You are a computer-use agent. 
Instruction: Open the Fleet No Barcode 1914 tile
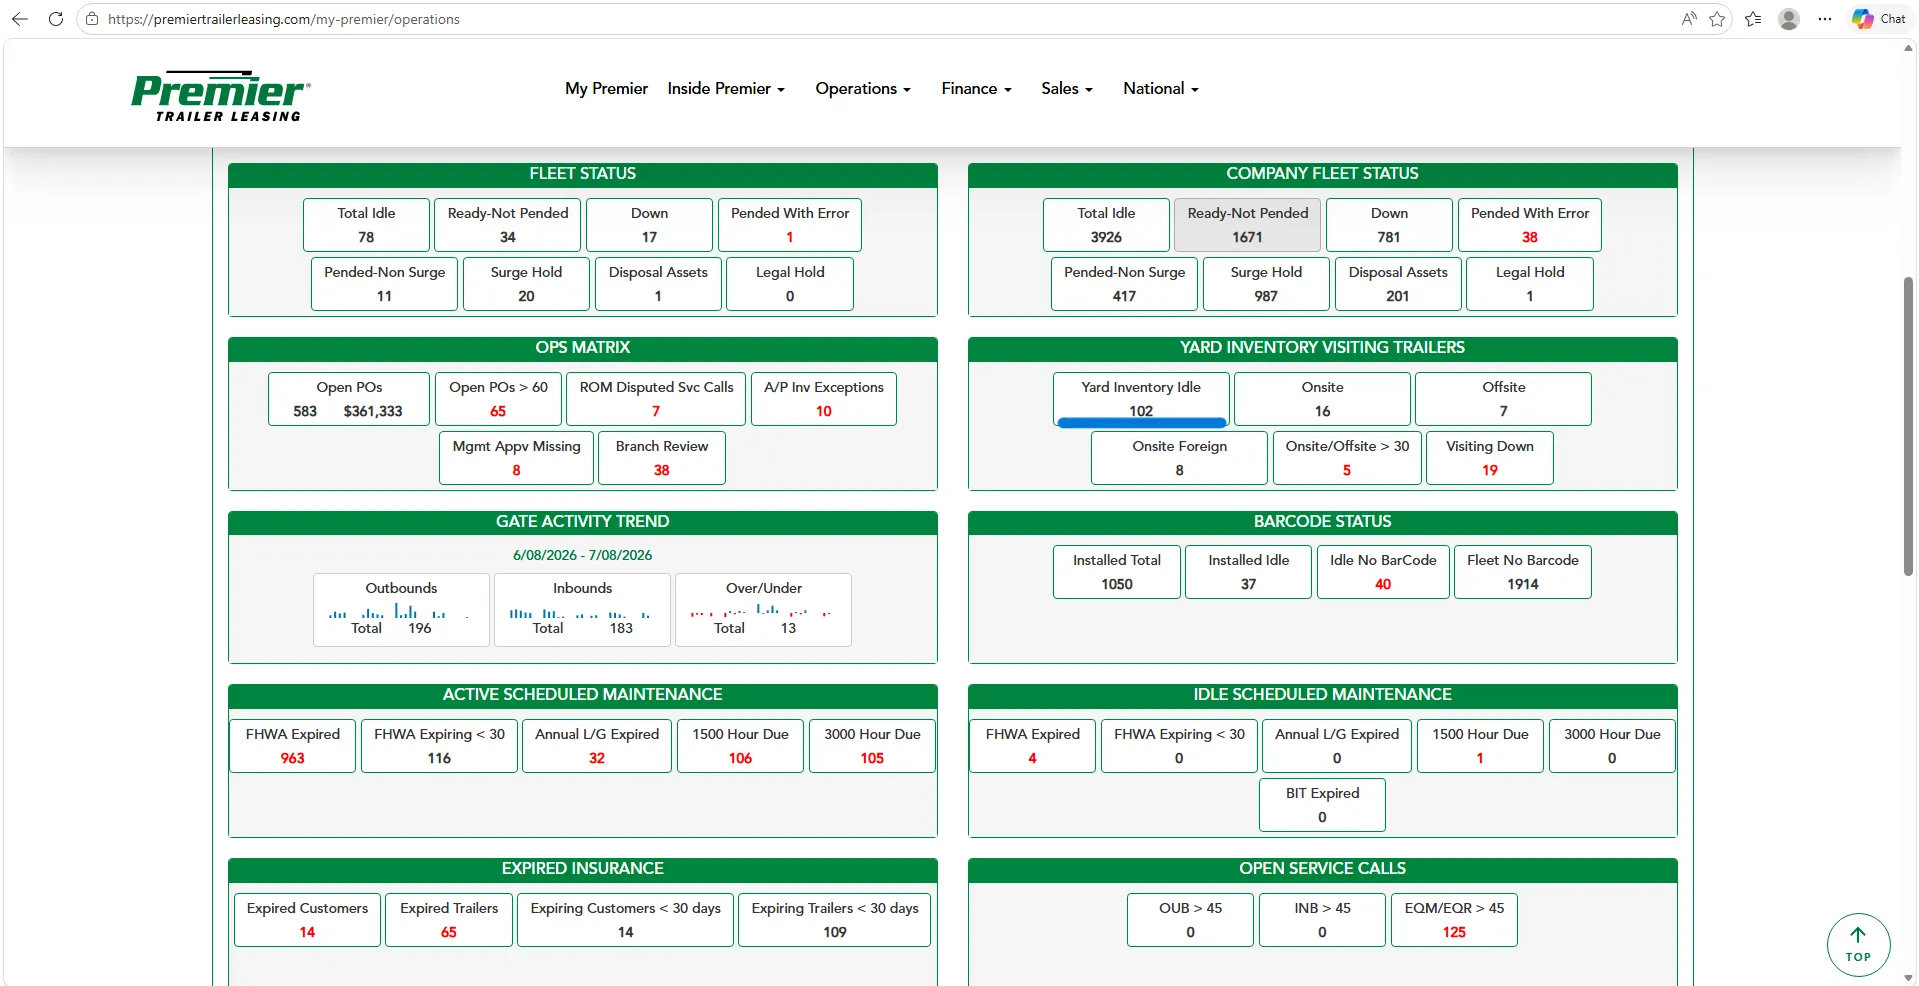pos(1523,572)
